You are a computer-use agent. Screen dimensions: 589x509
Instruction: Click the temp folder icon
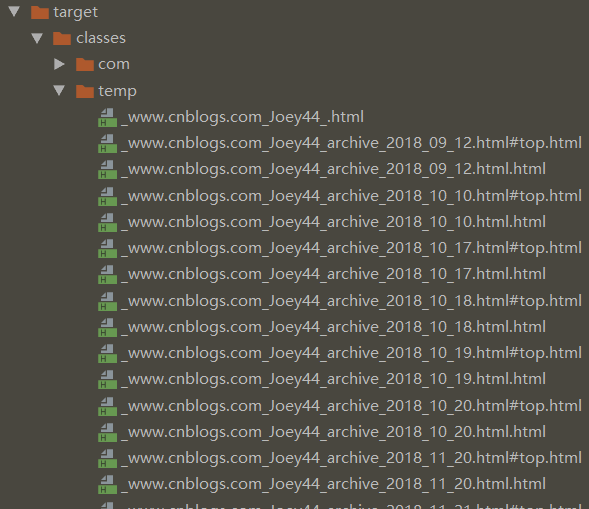pos(85,91)
